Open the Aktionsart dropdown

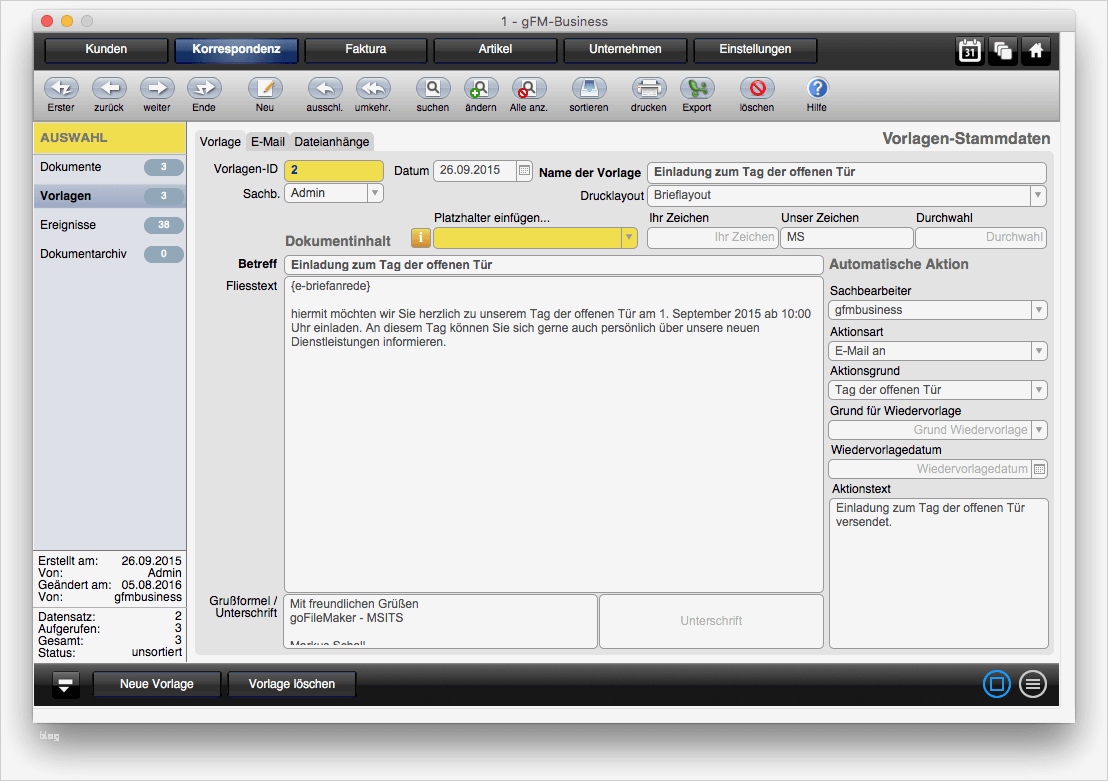point(1039,351)
